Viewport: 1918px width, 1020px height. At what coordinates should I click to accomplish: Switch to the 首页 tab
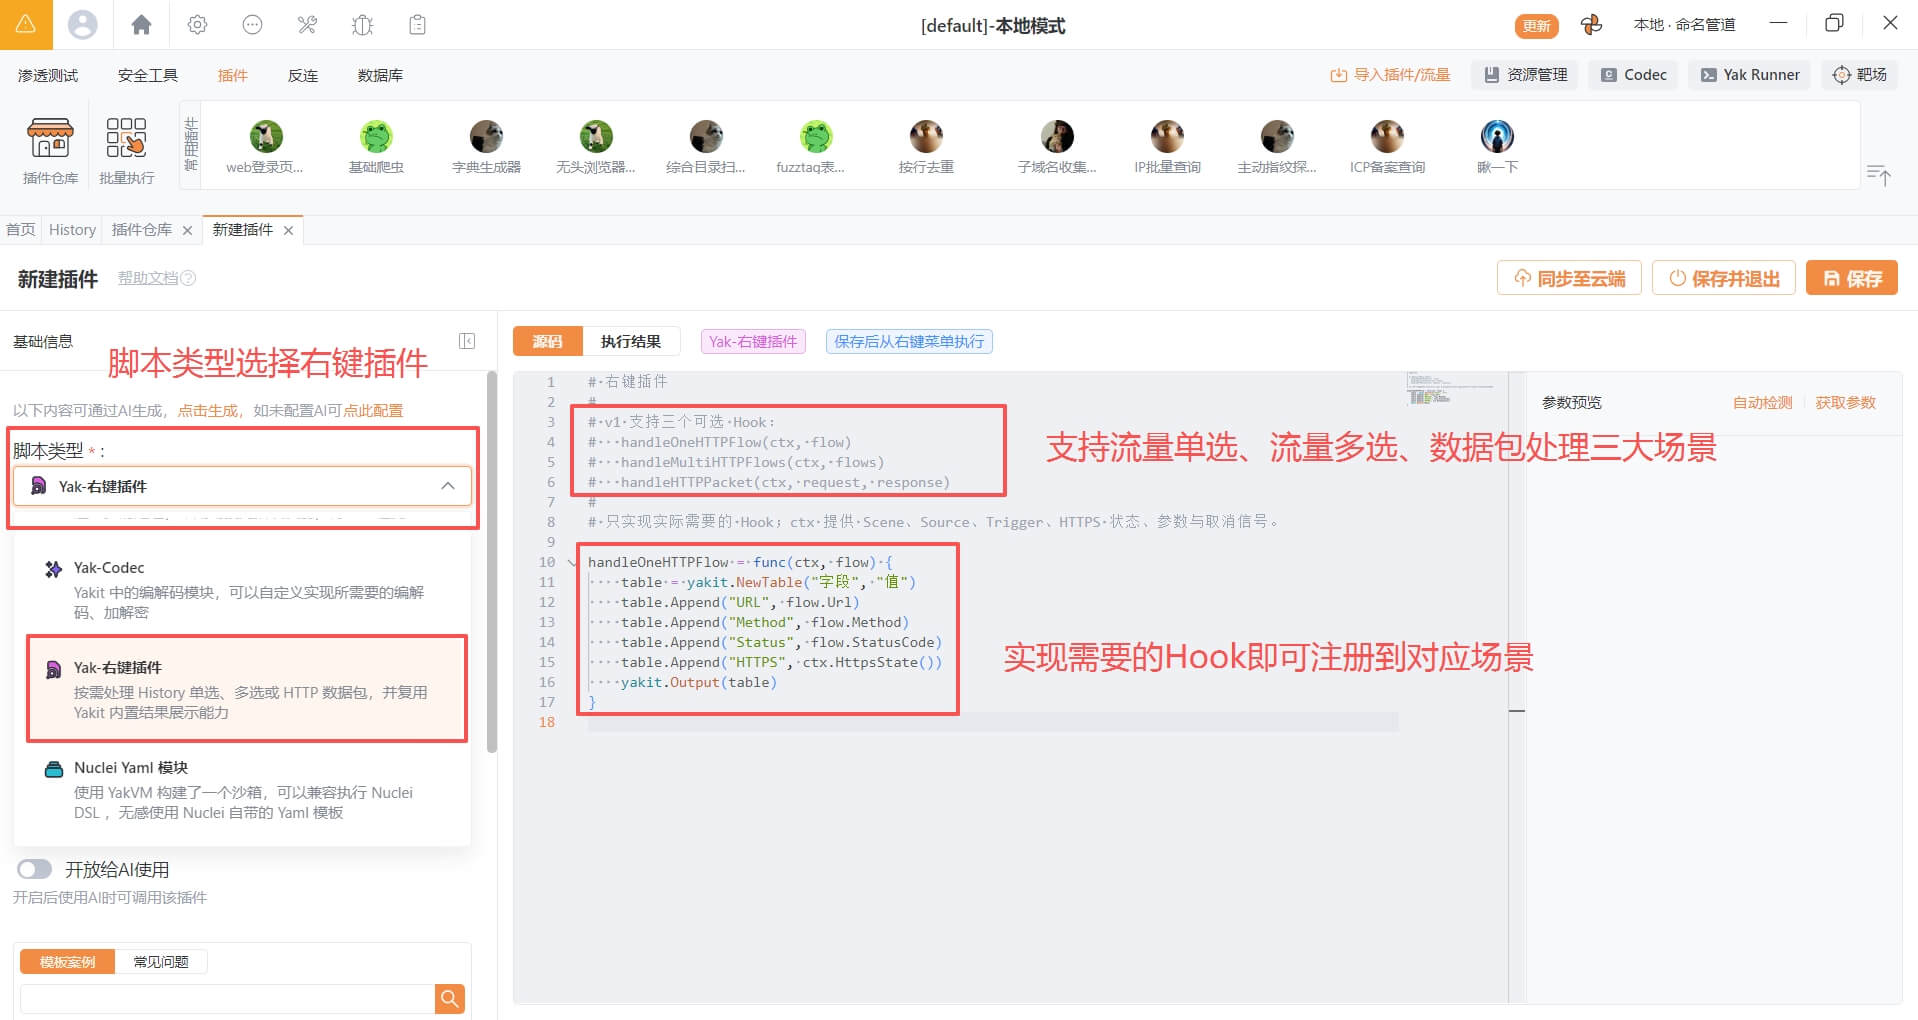(21, 230)
